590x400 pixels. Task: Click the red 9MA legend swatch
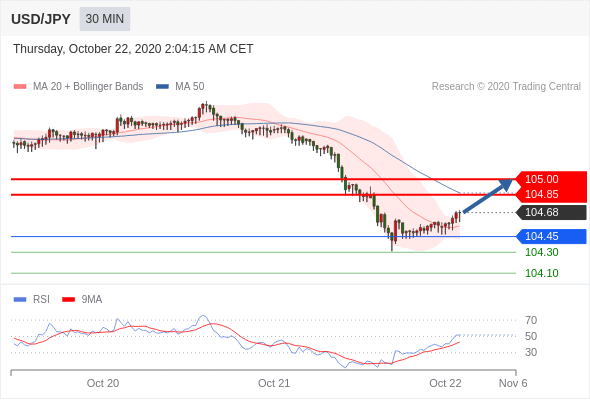click(68, 300)
